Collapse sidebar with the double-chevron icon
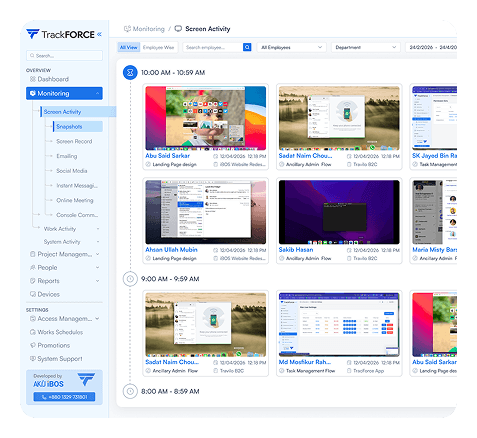 click(x=99, y=34)
